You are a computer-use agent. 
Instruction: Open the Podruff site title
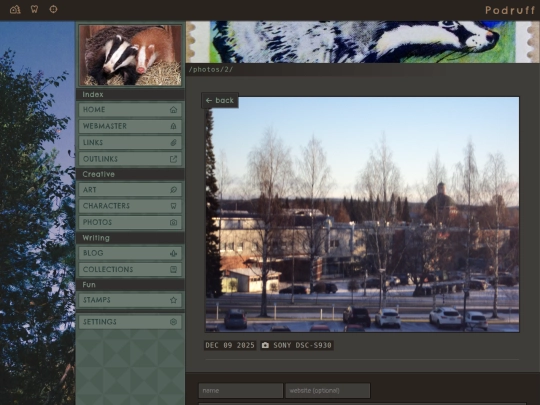tap(510, 10)
